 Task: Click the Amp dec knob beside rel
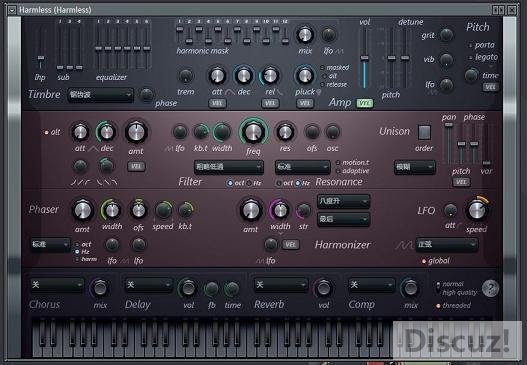(243, 76)
